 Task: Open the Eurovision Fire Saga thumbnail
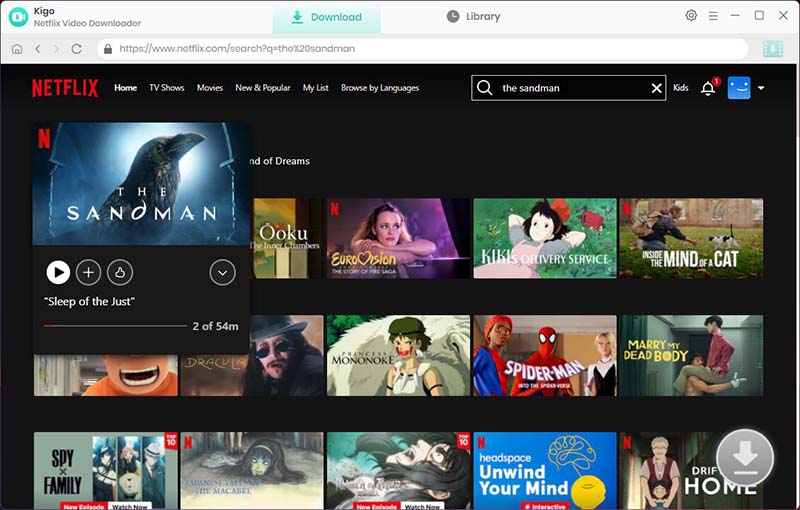tap(398, 238)
